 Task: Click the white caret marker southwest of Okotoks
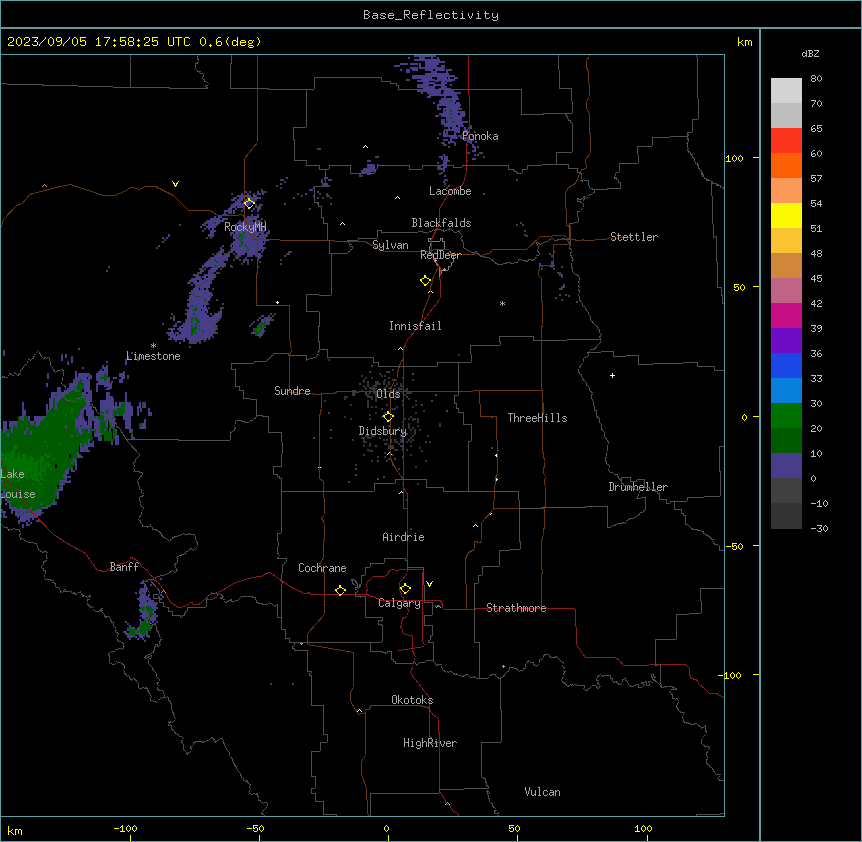click(360, 711)
